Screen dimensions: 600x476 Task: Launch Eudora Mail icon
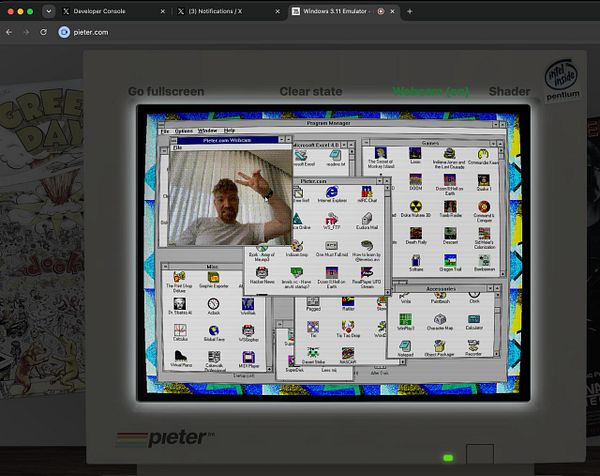(x=367, y=221)
